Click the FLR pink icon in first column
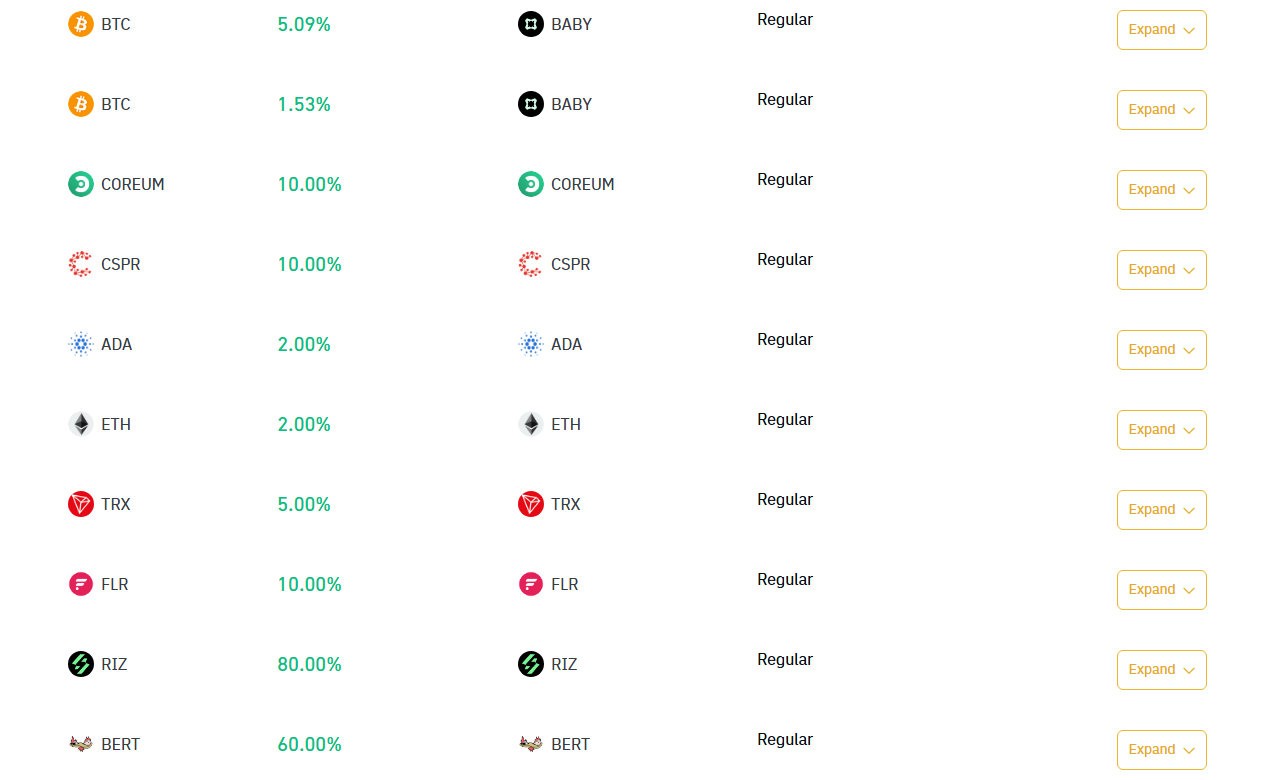 click(81, 584)
